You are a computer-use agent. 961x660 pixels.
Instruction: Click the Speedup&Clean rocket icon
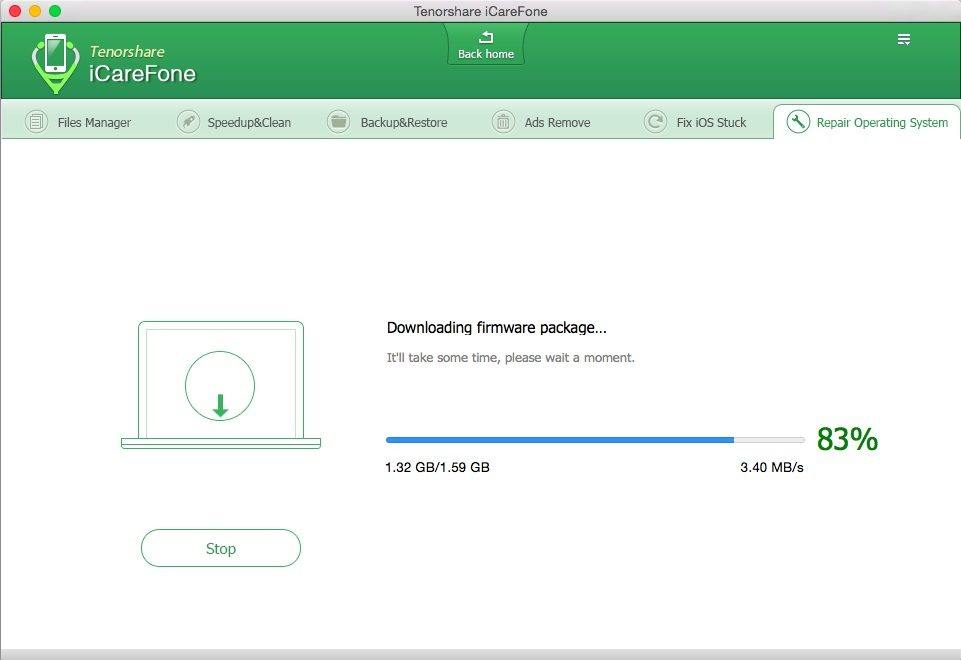[x=188, y=122]
